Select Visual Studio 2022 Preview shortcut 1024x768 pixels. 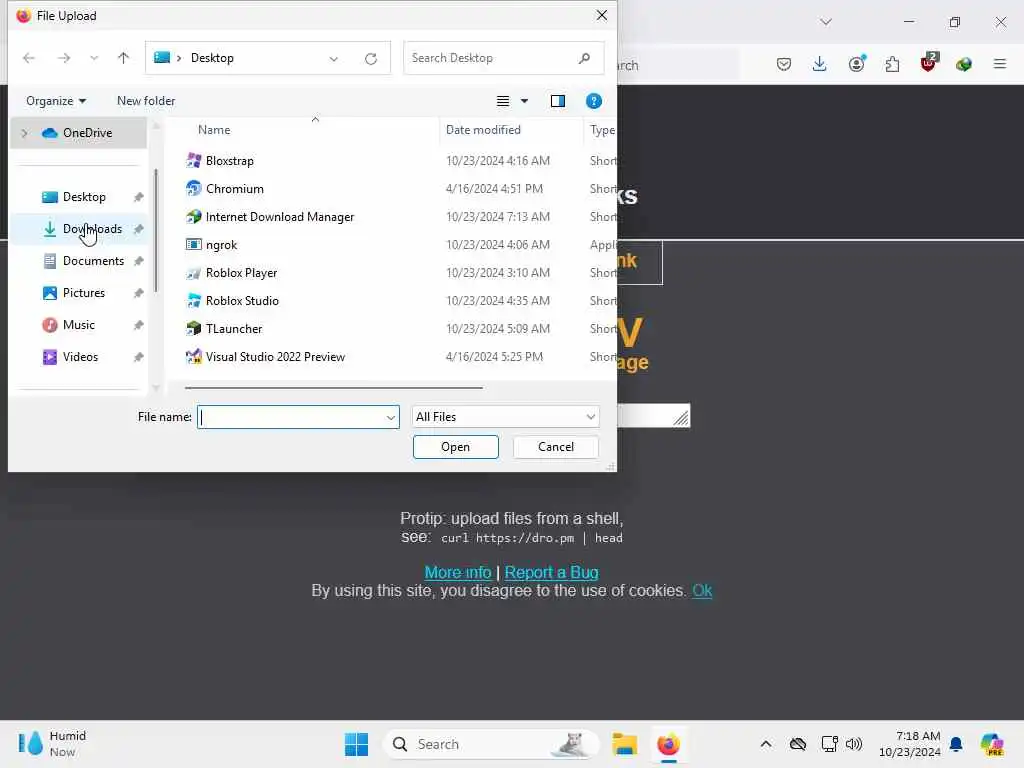tap(275, 357)
